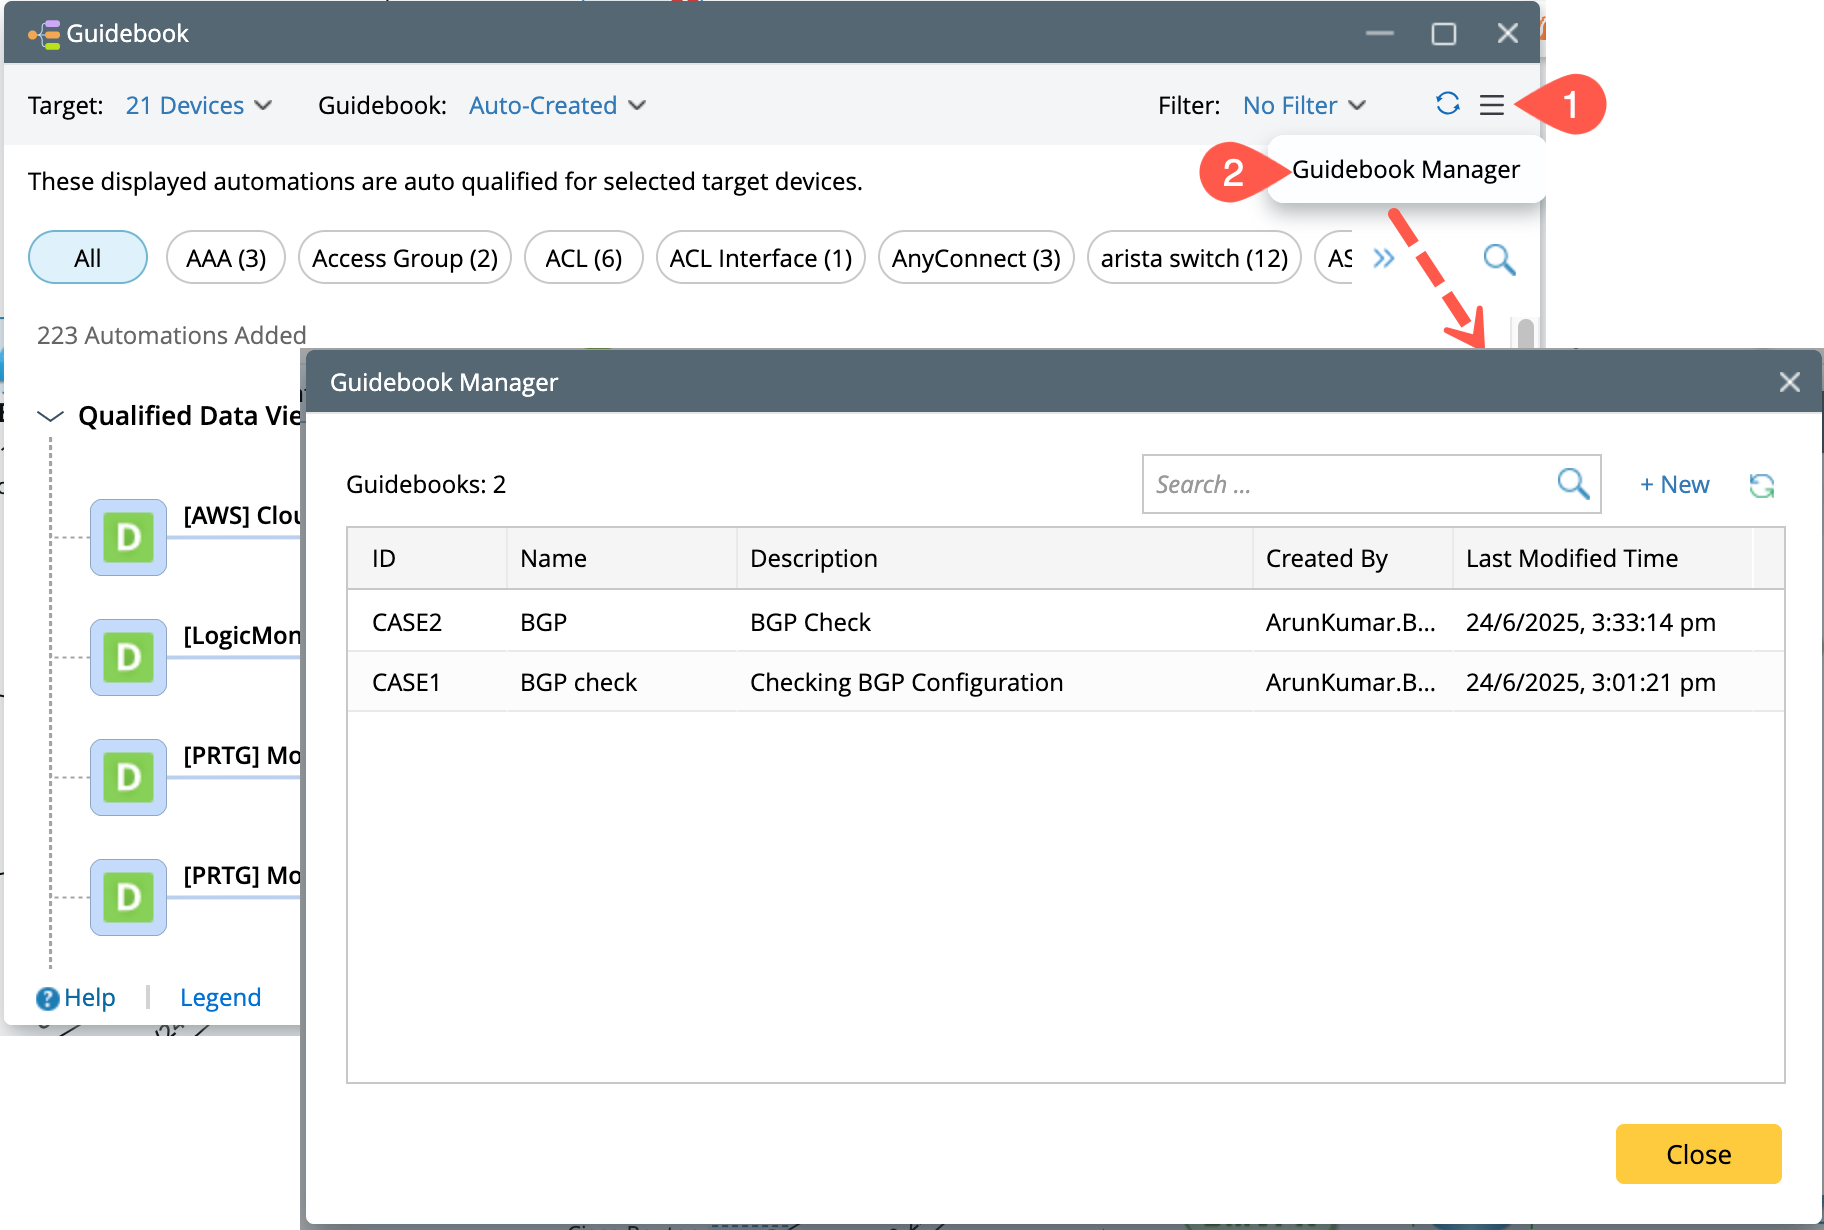This screenshot has height=1230, width=1824.
Task: Toggle the arista switch (12) category pill
Action: click(1193, 258)
